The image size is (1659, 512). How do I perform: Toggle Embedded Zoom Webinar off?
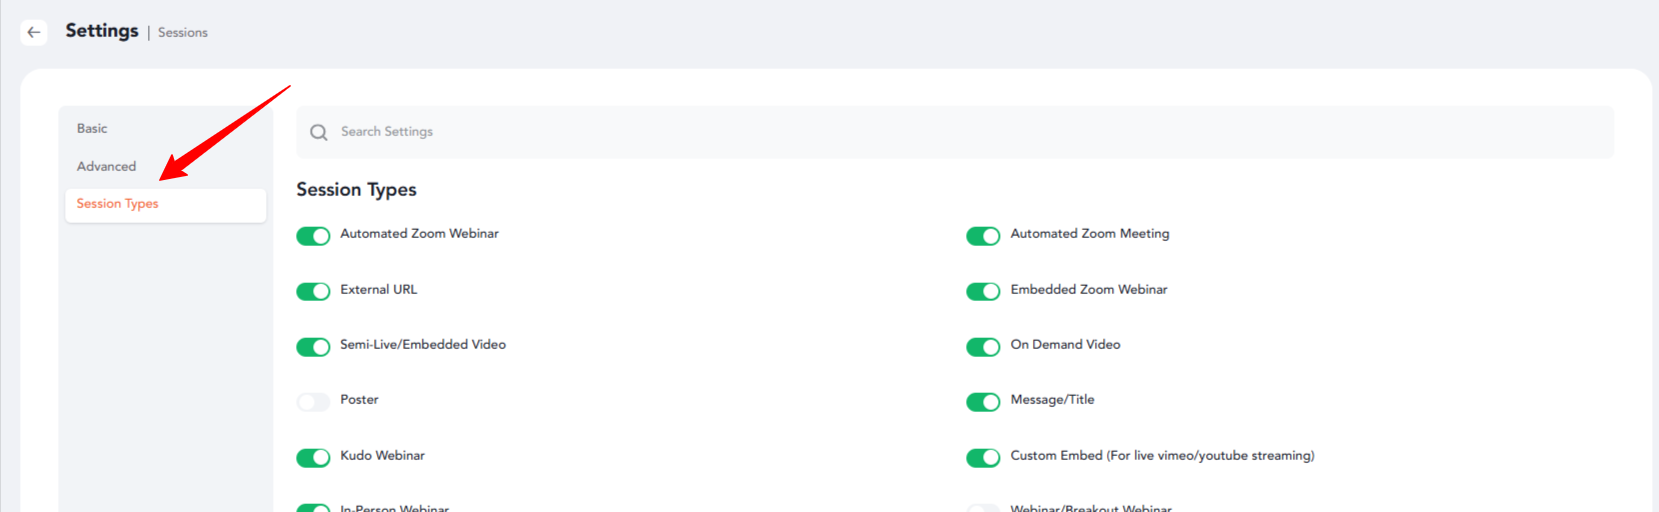[x=983, y=291]
